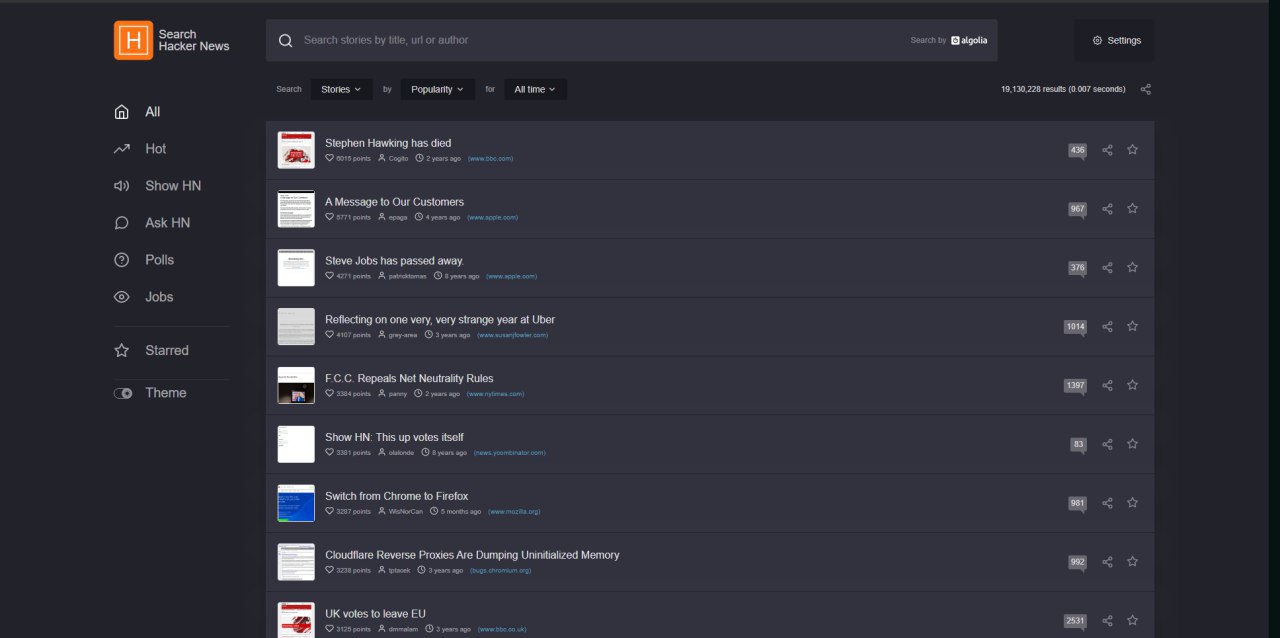This screenshot has height=638, width=1280.
Task: Share the Switch from Chrome to Firefox story
Action: click(1107, 503)
